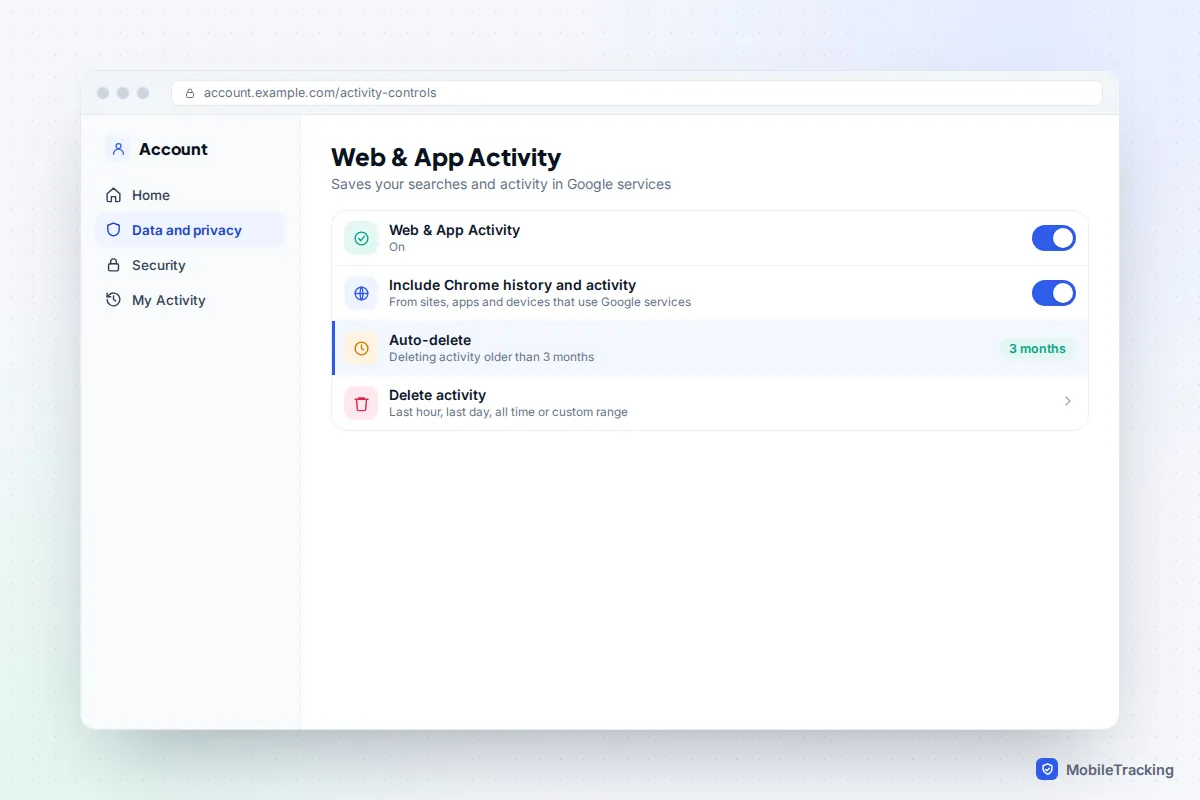The height and width of the screenshot is (800, 1200).
Task: Open the 3 months auto-delete badge
Action: [x=1037, y=349]
